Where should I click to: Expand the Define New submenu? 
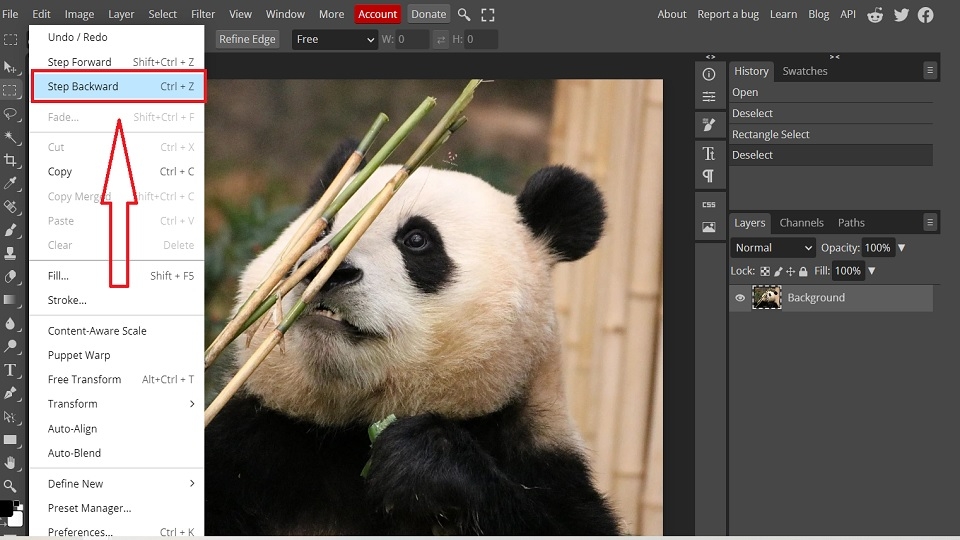pyautogui.click(x=117, y=484)
